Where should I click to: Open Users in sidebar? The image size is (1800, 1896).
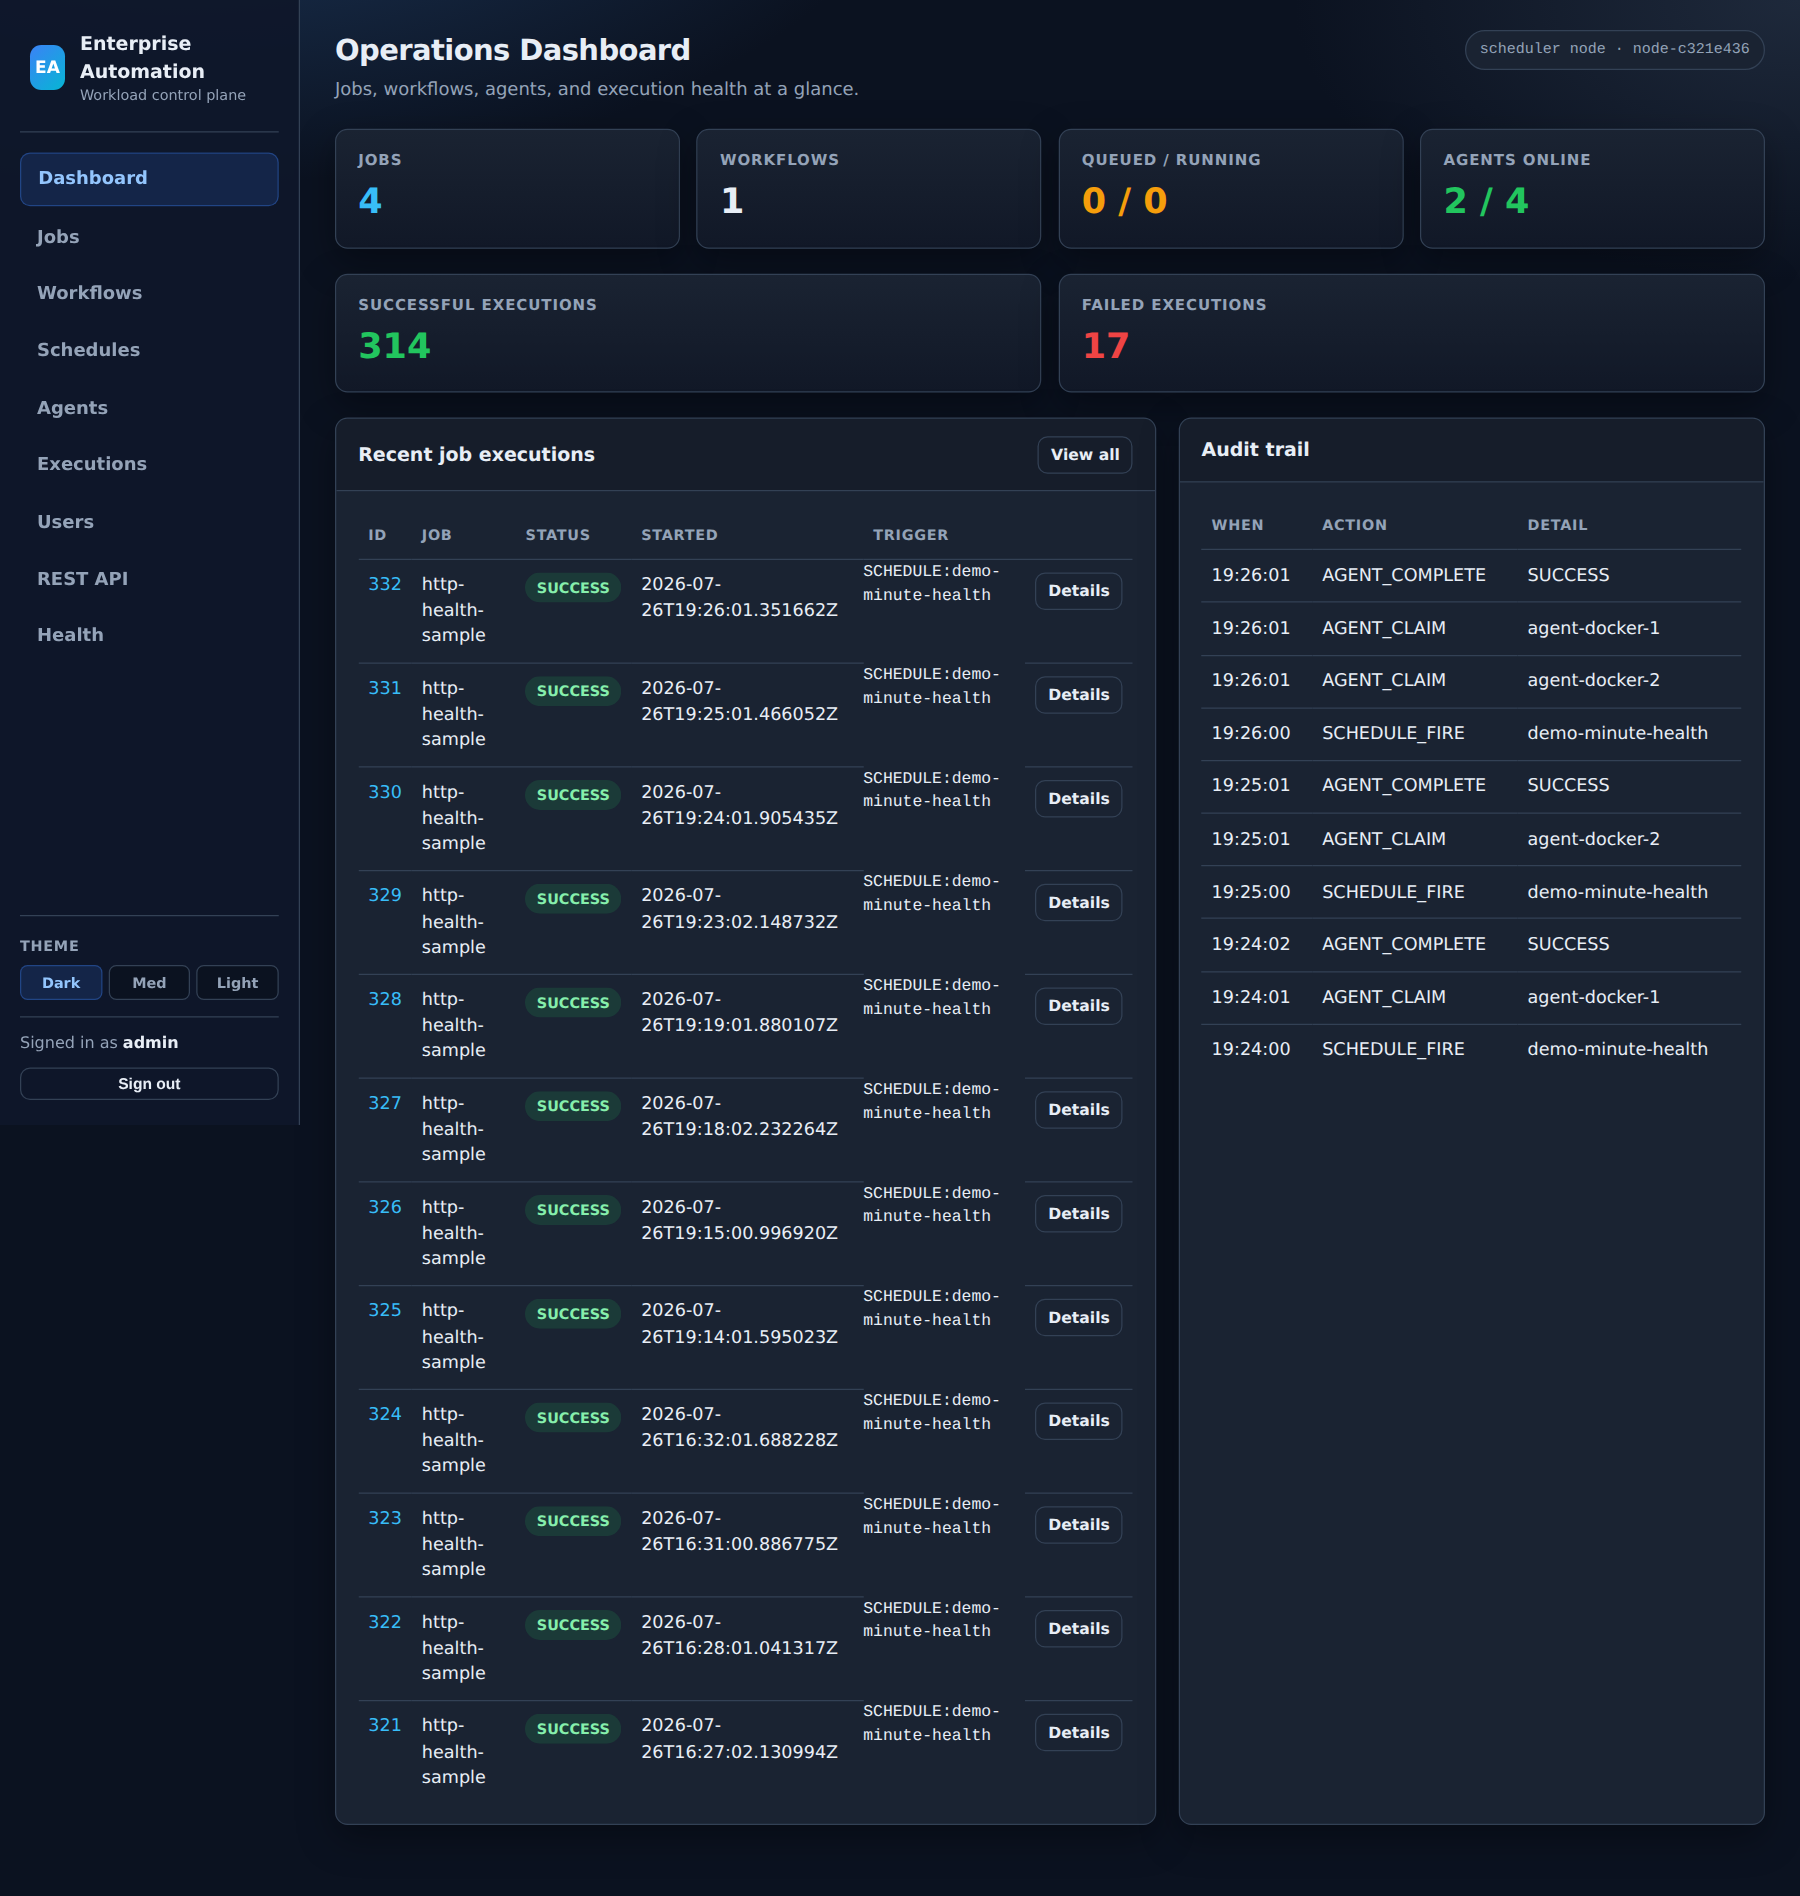pos(149,522)
